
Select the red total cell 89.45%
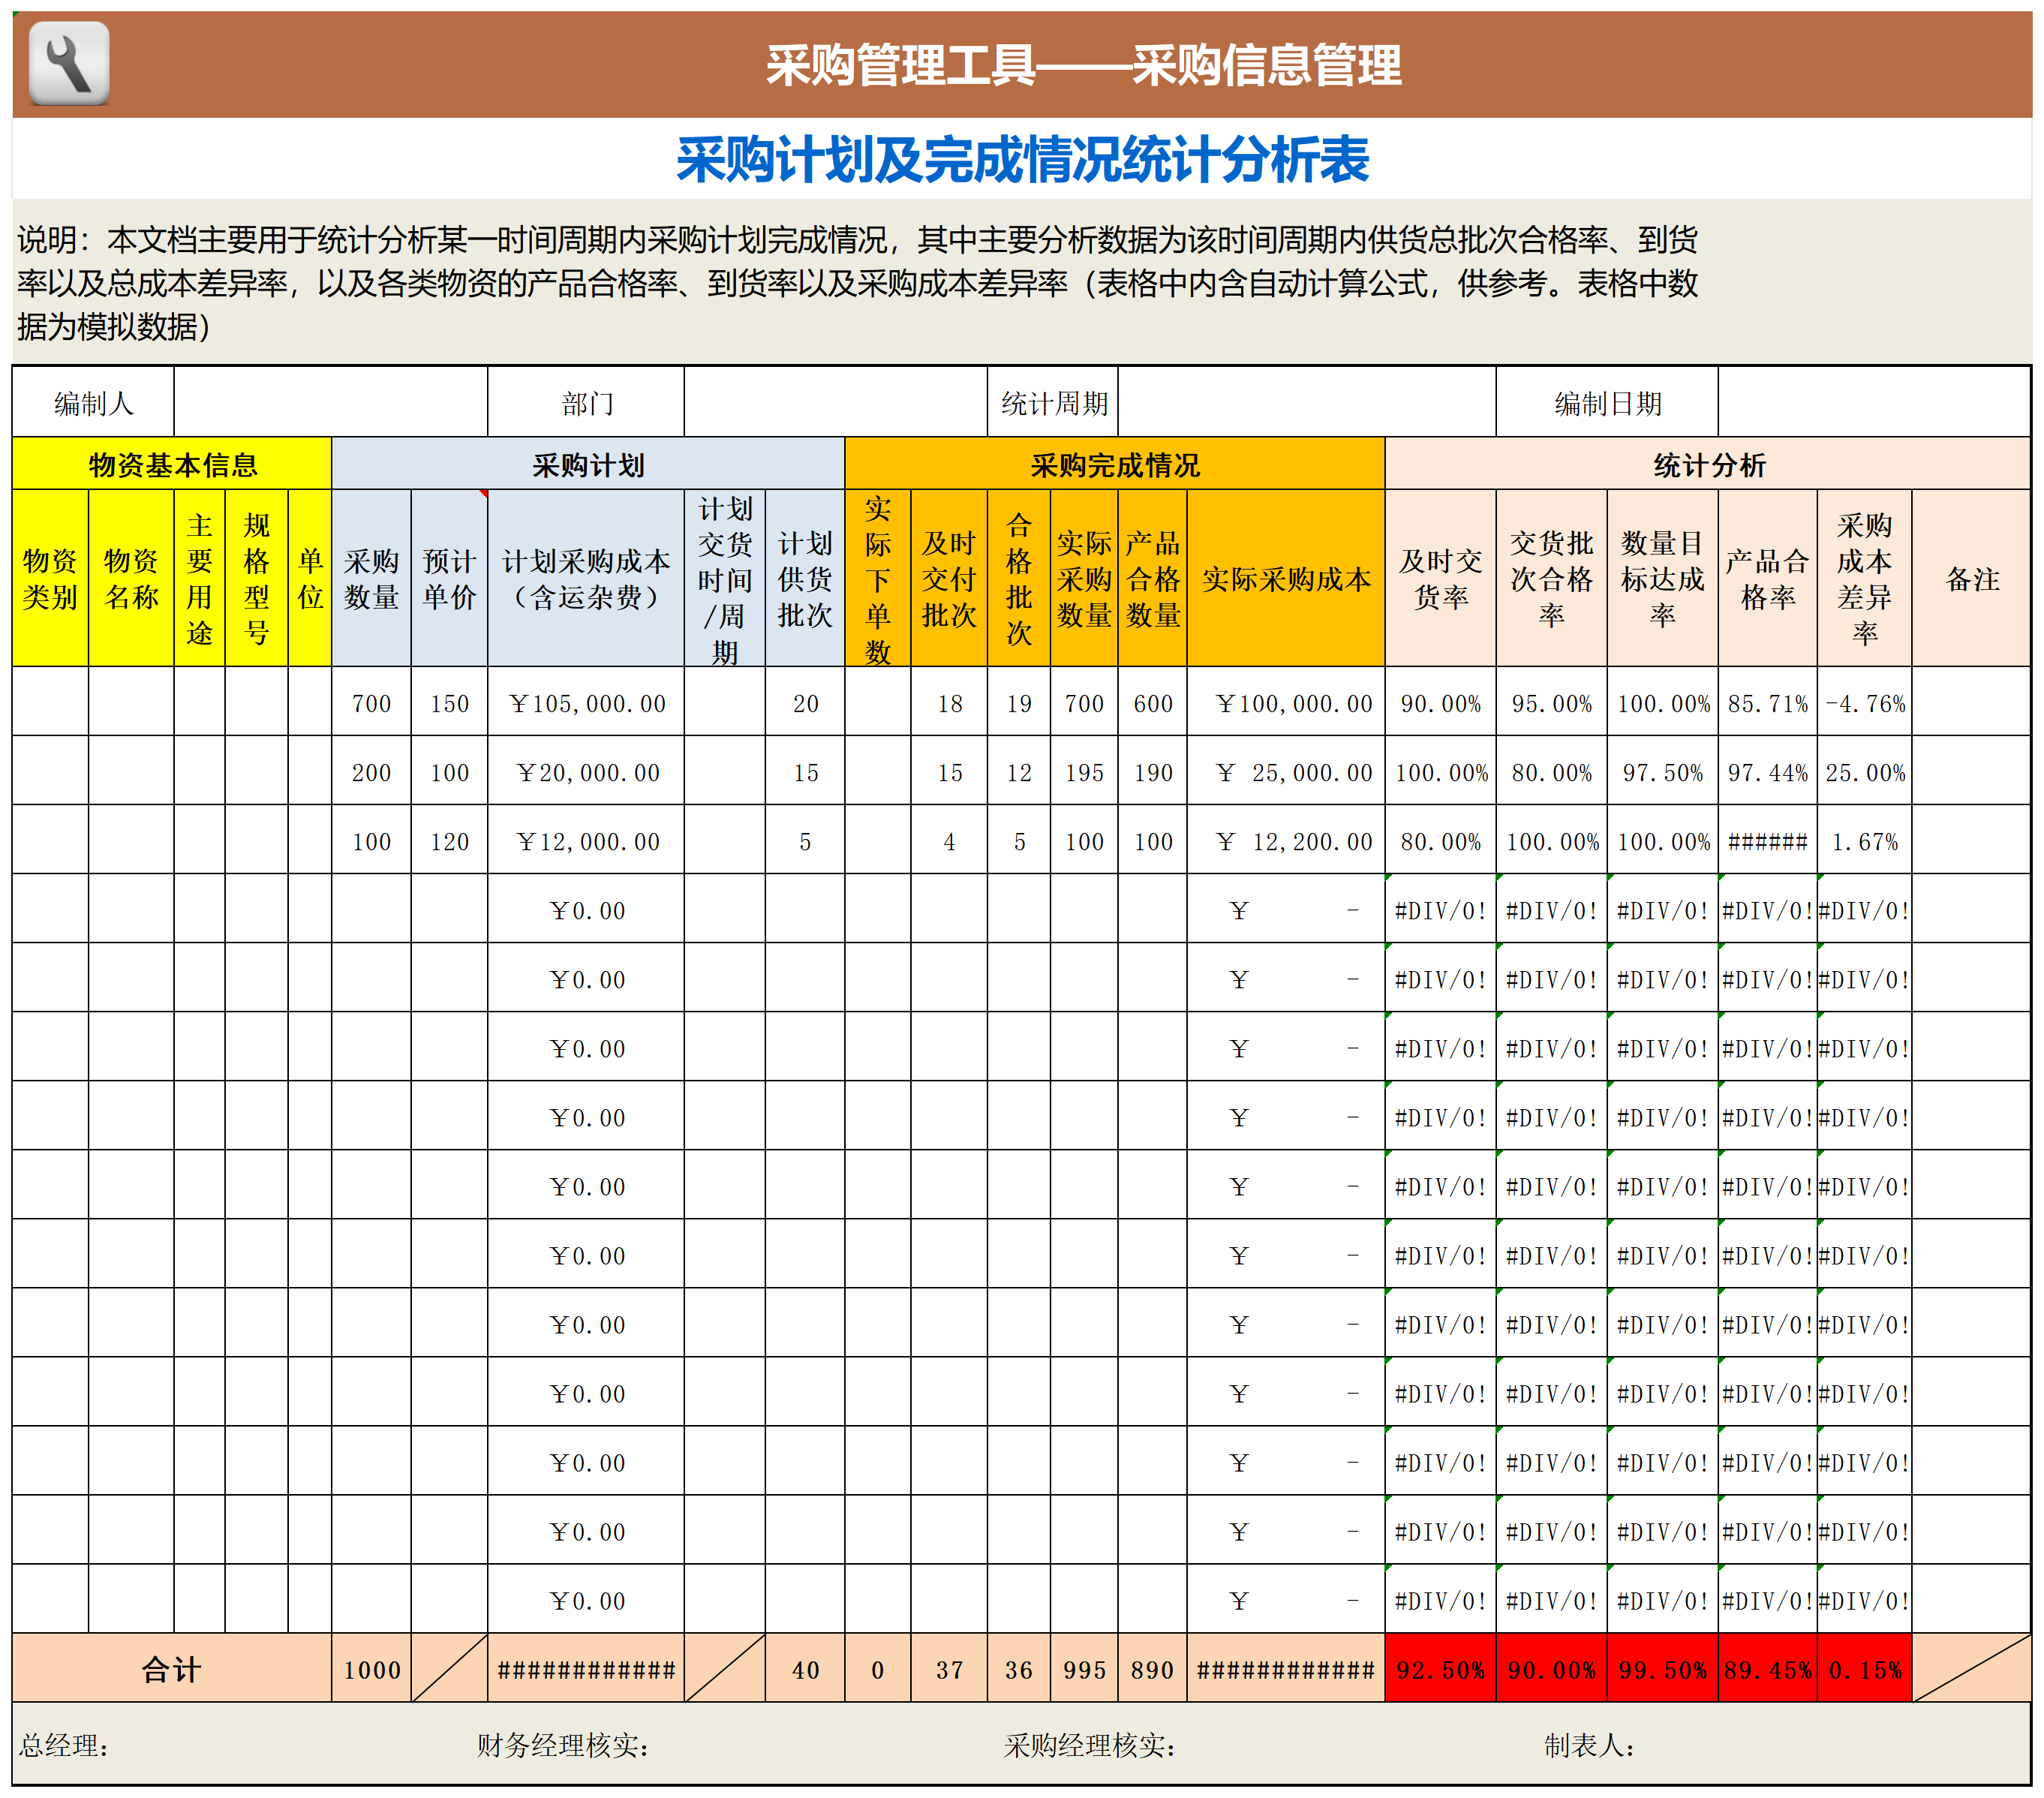1768,1668
